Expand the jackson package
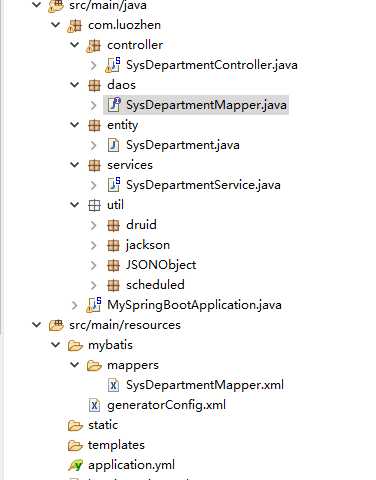 click(x=94, y=245)
